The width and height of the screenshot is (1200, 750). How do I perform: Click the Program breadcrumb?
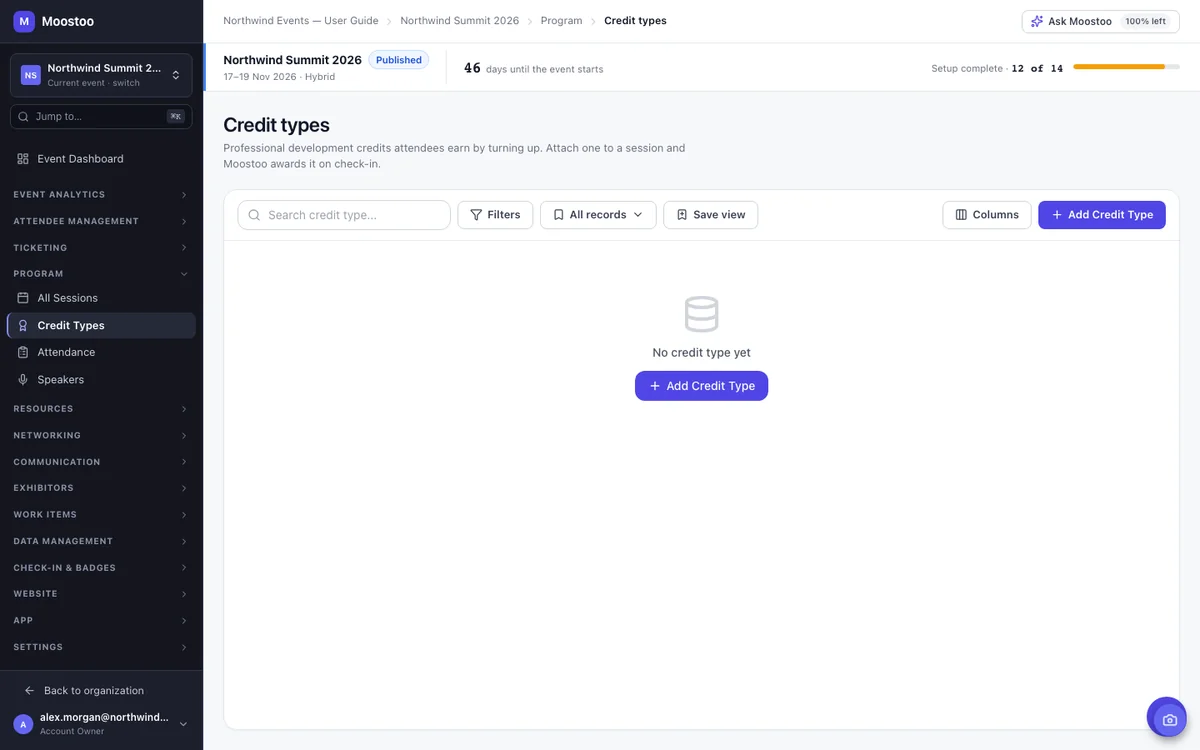[x=561, y=21]
